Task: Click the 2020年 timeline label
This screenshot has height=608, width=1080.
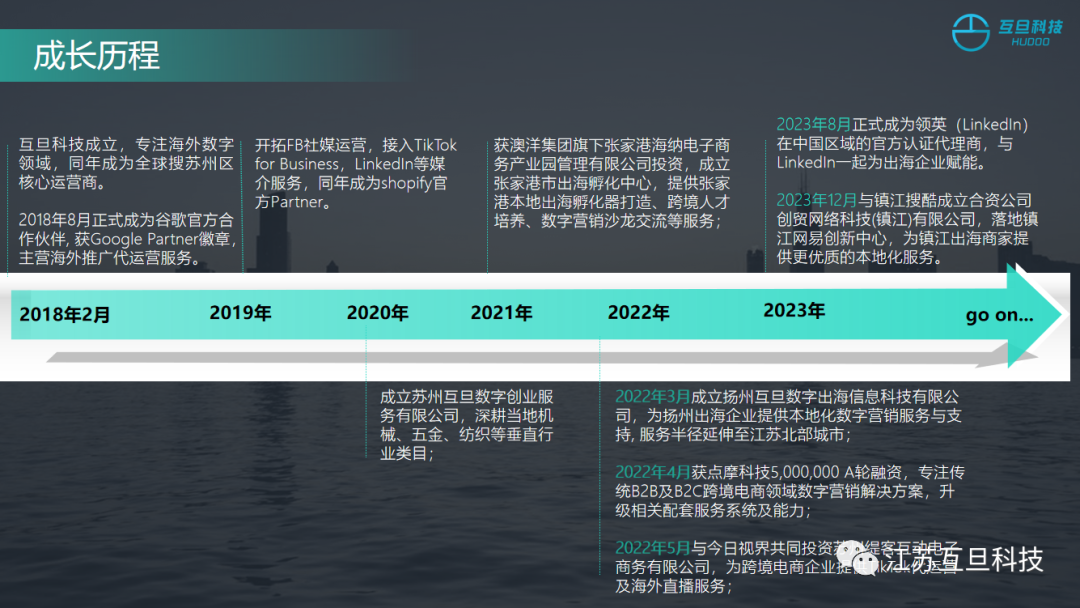Action: pos(377,313)
